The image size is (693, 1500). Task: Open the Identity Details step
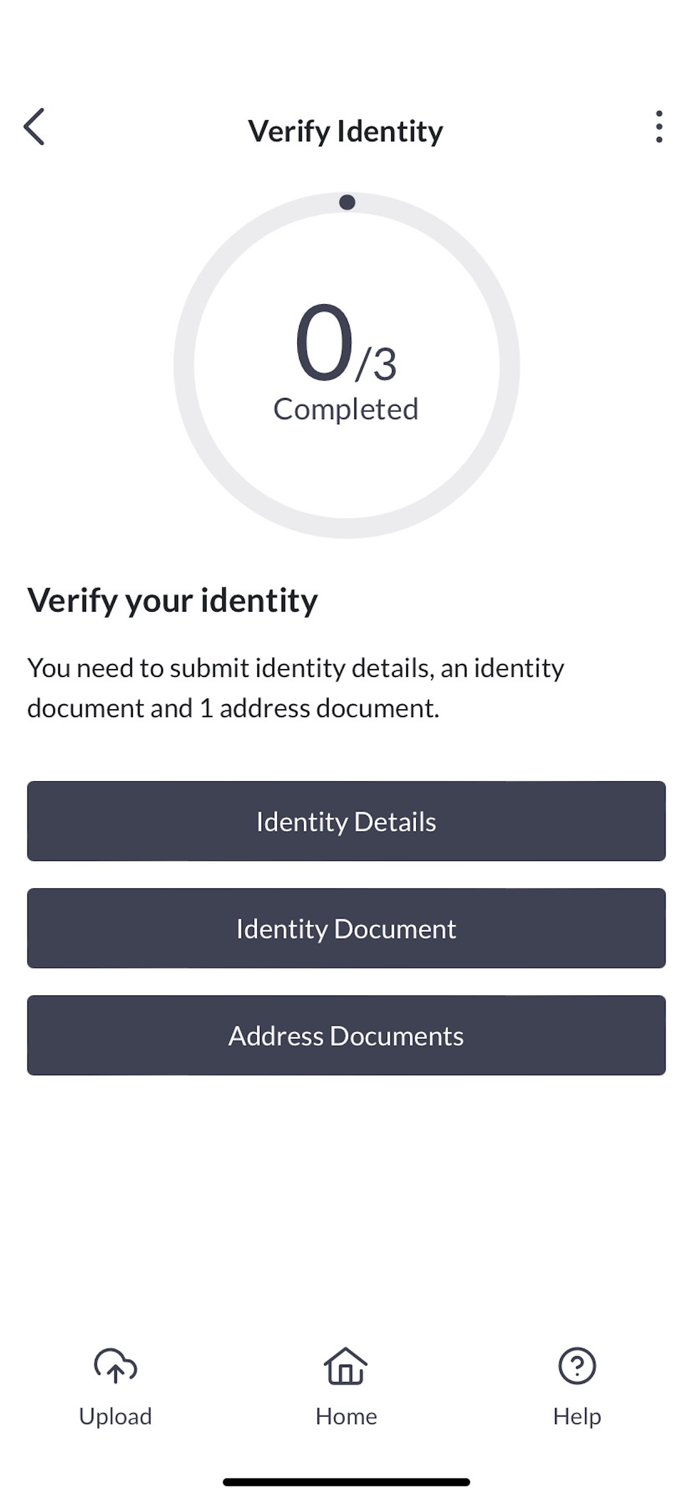pyautogui.click(x=346, y=821)
